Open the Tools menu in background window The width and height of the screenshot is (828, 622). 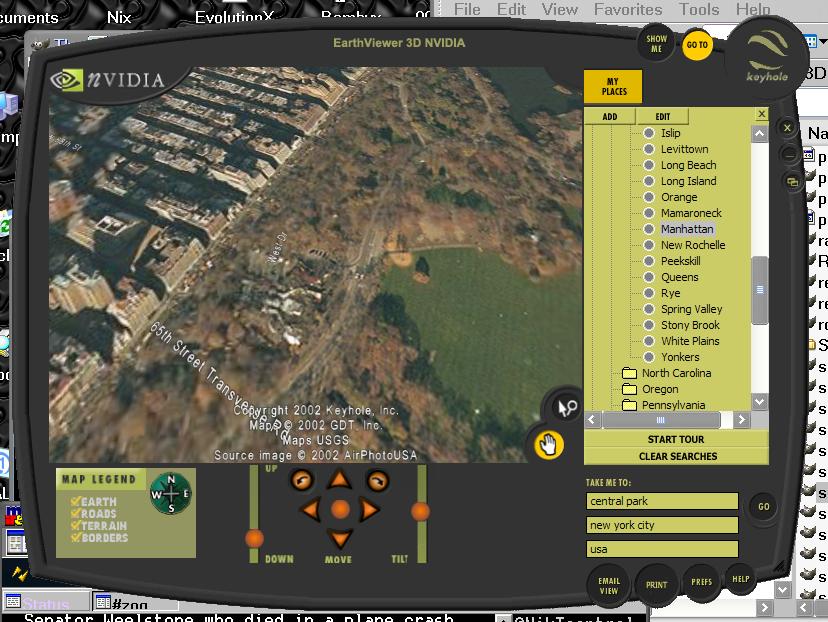[699, 9]
